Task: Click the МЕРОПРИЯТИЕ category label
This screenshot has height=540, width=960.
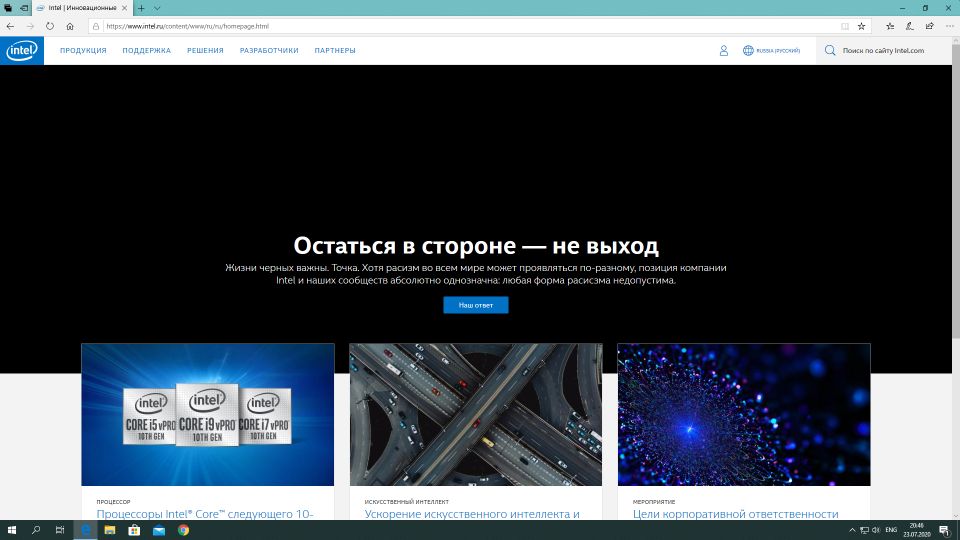Action: coord(654,501)
